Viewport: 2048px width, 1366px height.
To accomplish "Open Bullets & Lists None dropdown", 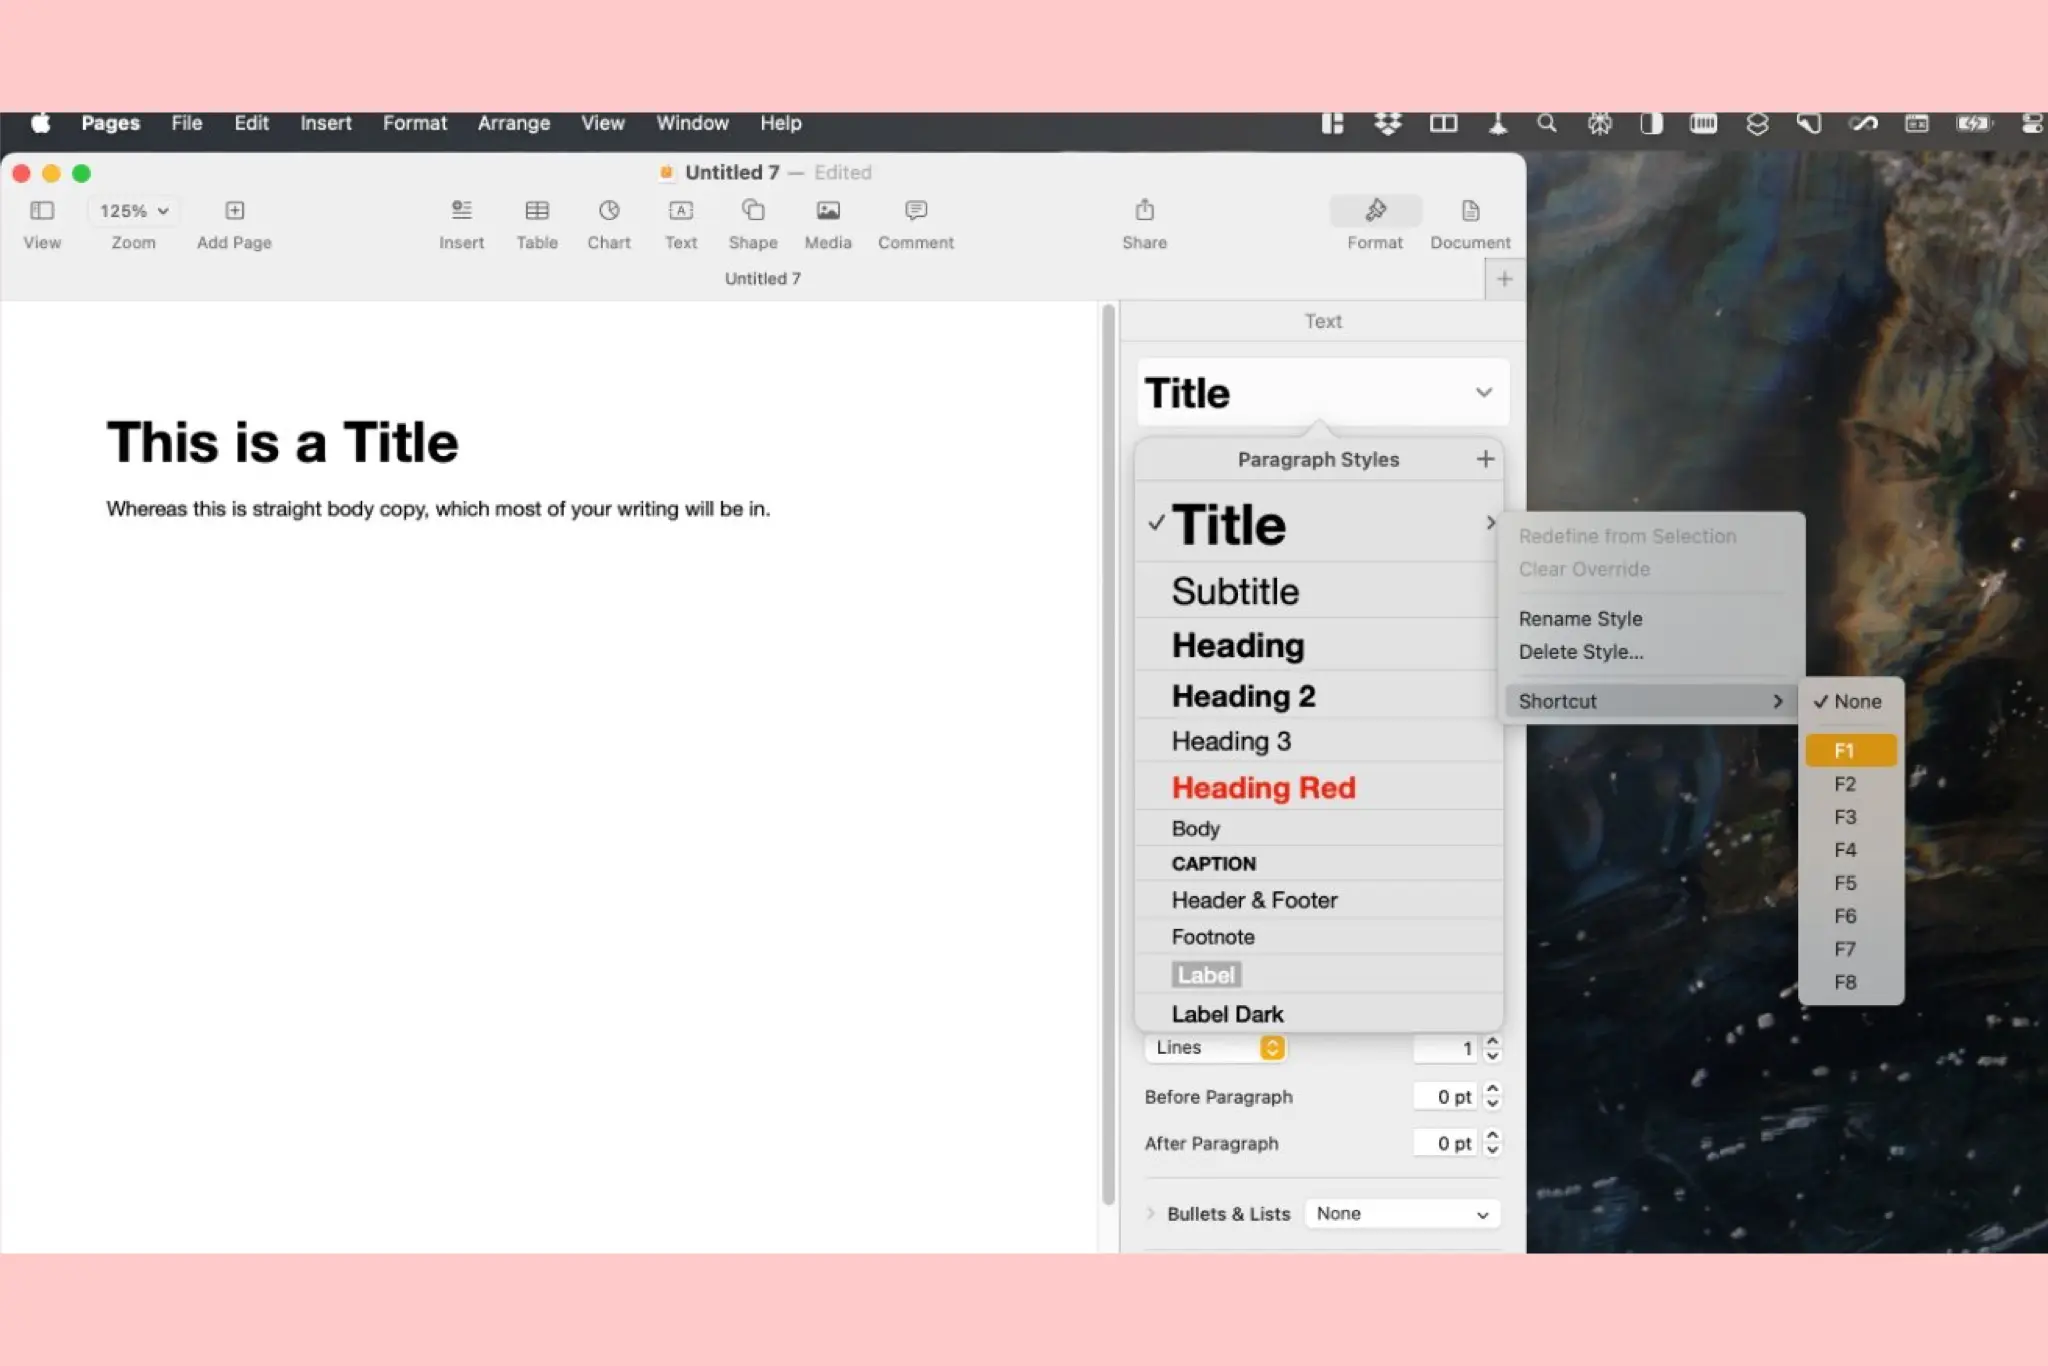I will 1402,1213.
